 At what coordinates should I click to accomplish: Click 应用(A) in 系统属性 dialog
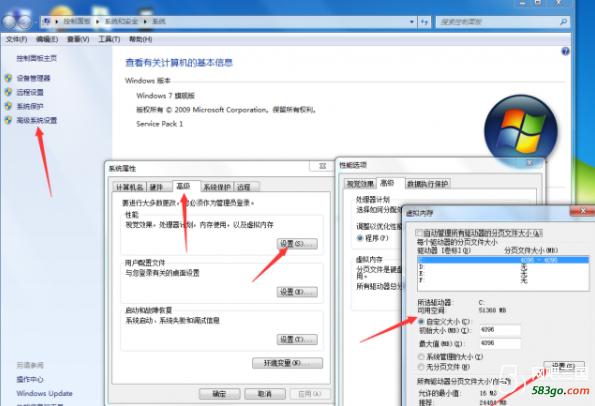(x=310, y=394)
